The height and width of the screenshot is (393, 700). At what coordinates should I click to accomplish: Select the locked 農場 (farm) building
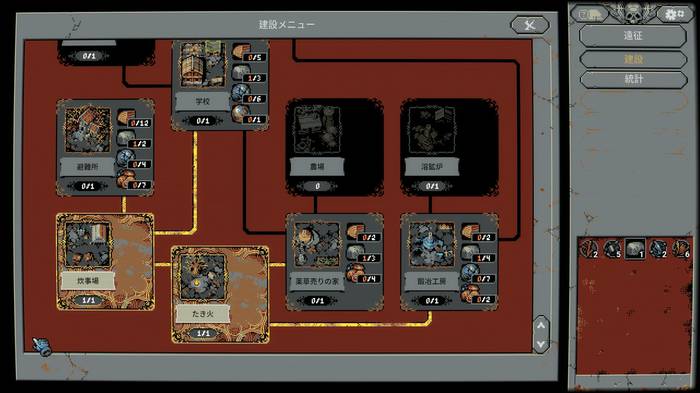(x=335, y=148)
